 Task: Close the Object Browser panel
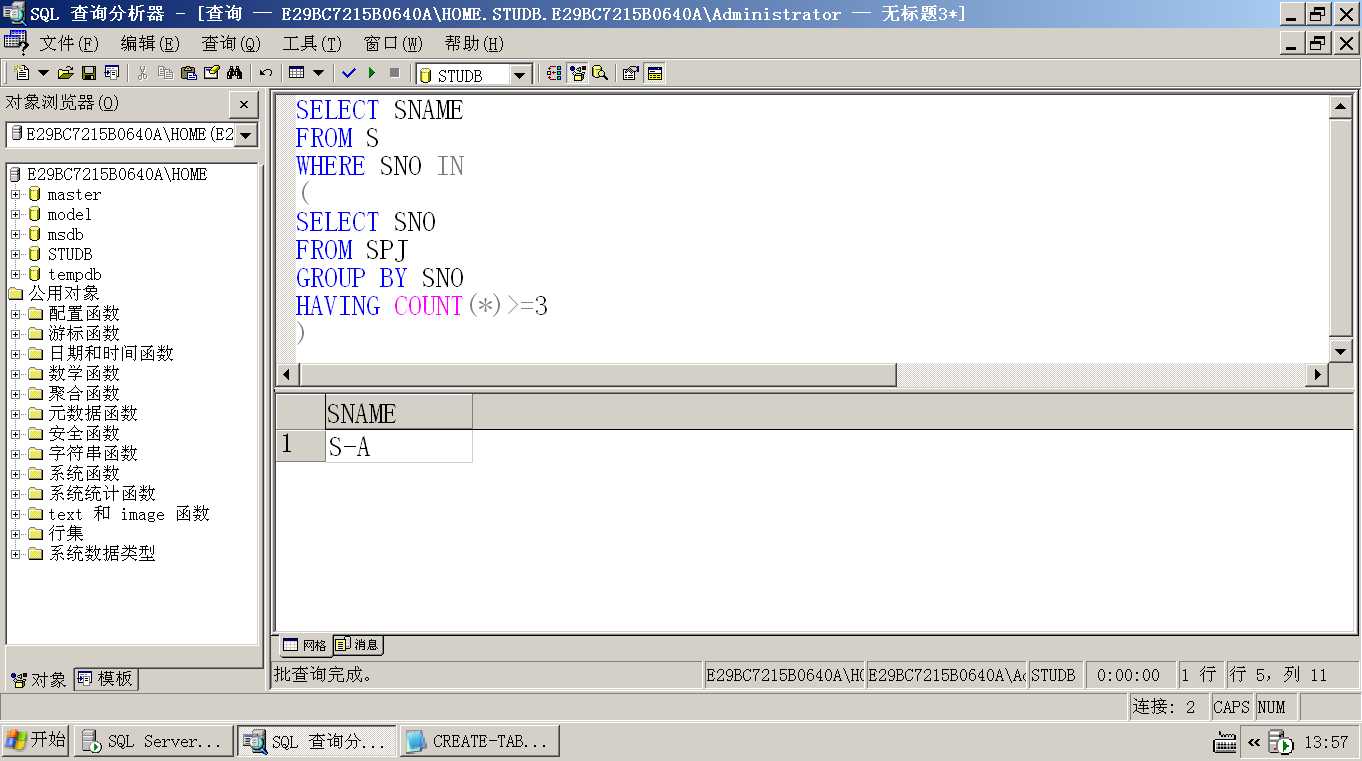244,104
